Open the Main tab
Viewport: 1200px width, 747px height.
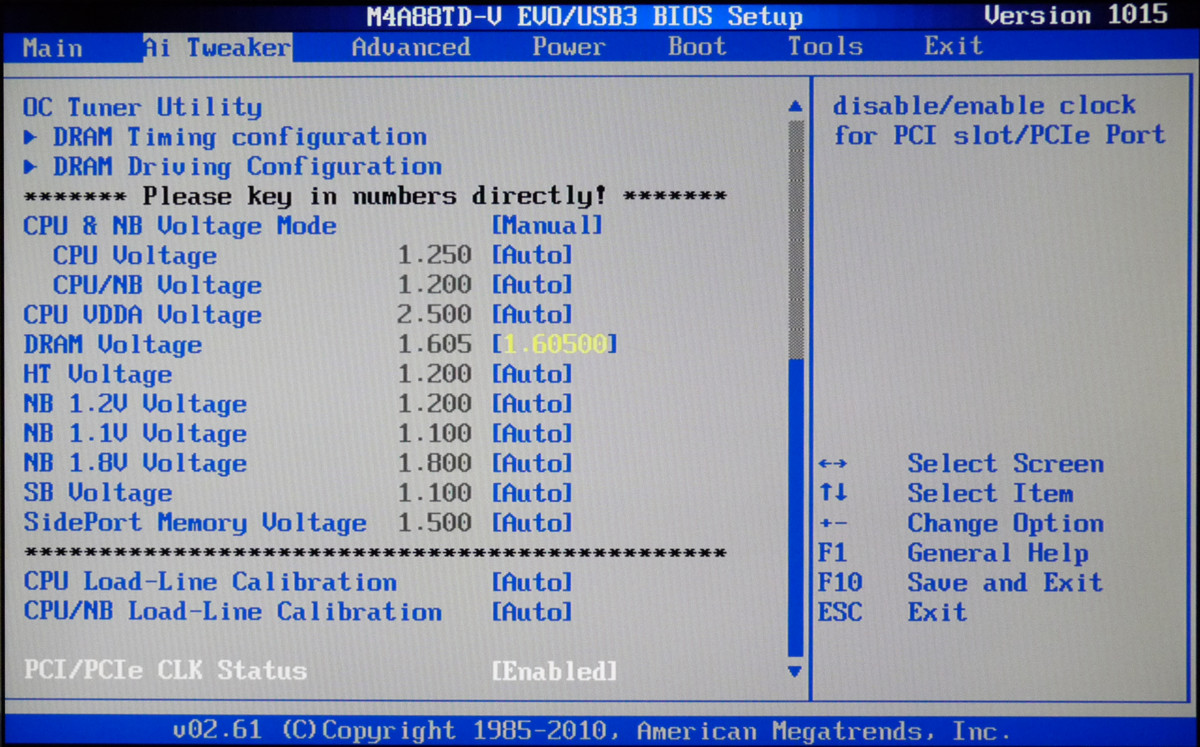pos(51,47)
